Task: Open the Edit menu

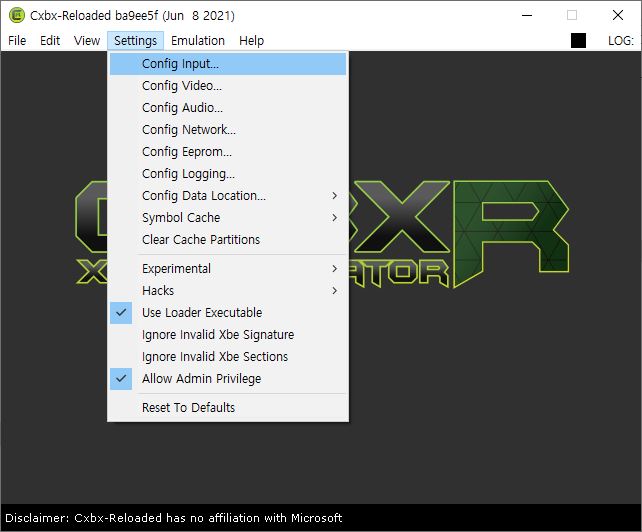Action: [50, 41]
